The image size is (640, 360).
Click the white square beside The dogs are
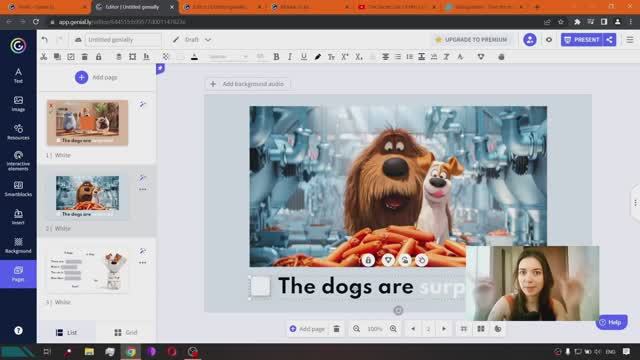260,286
